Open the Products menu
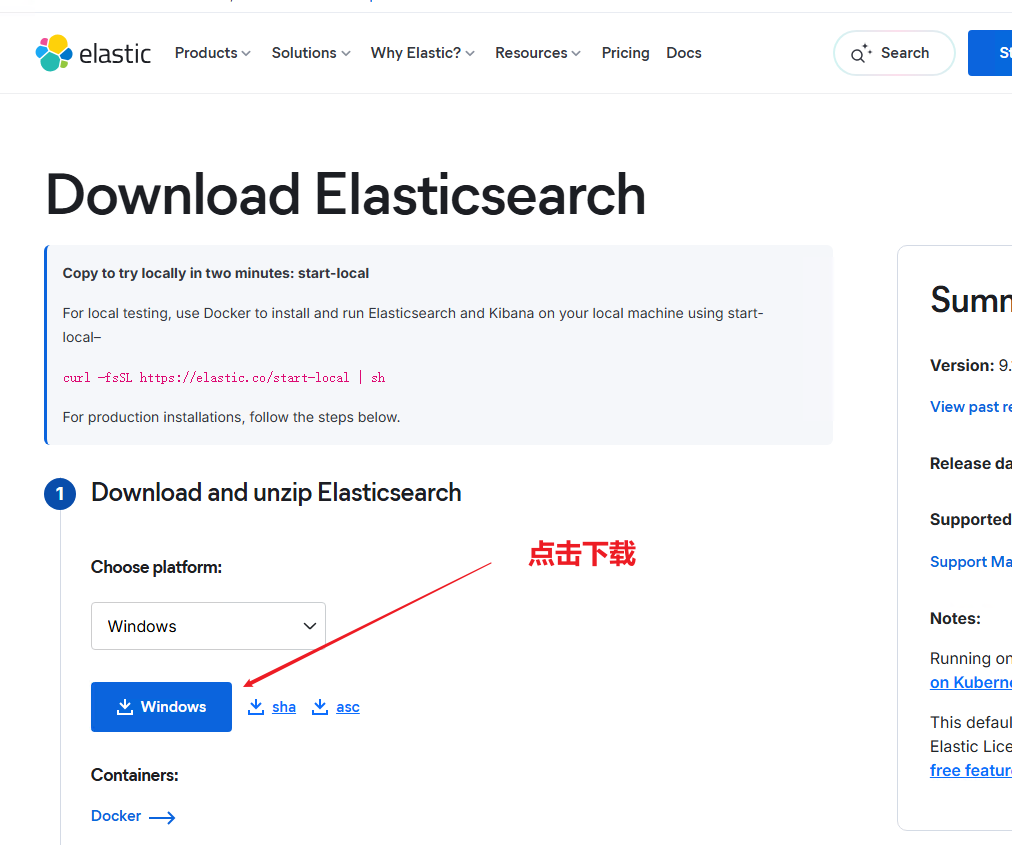This screenshot has height=846, width=1012. (212, 53)
